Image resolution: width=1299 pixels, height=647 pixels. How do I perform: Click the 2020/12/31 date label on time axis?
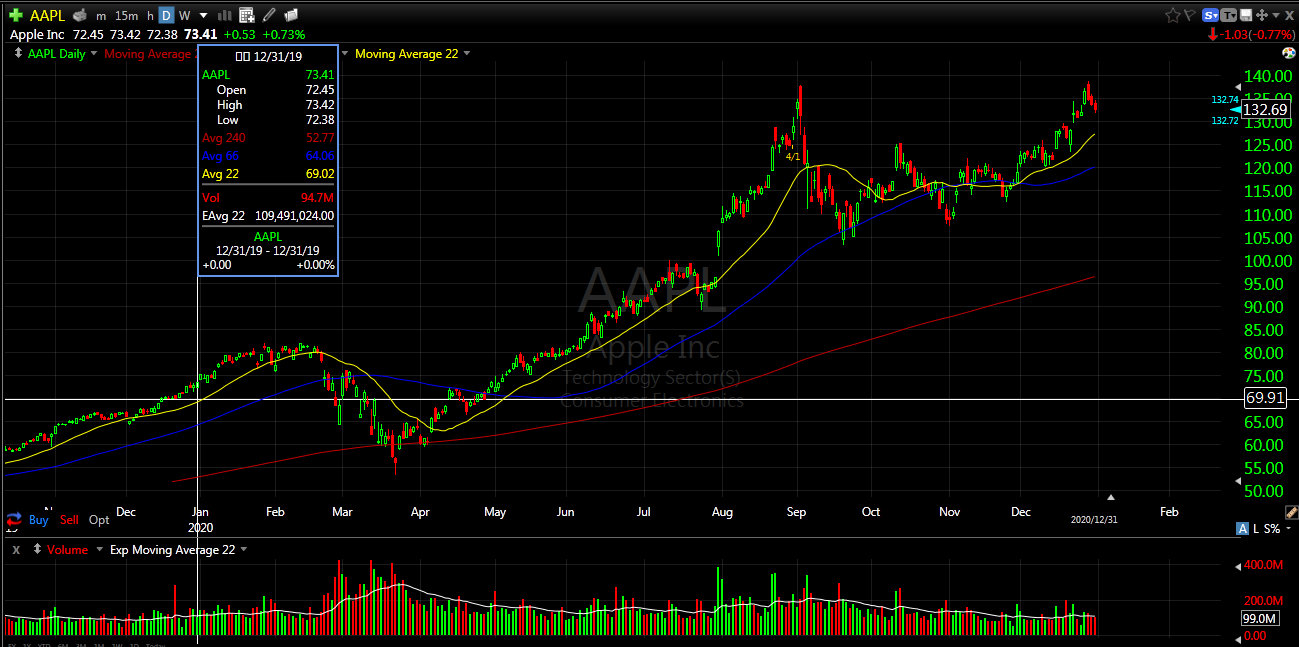(x=1093, y=520)
